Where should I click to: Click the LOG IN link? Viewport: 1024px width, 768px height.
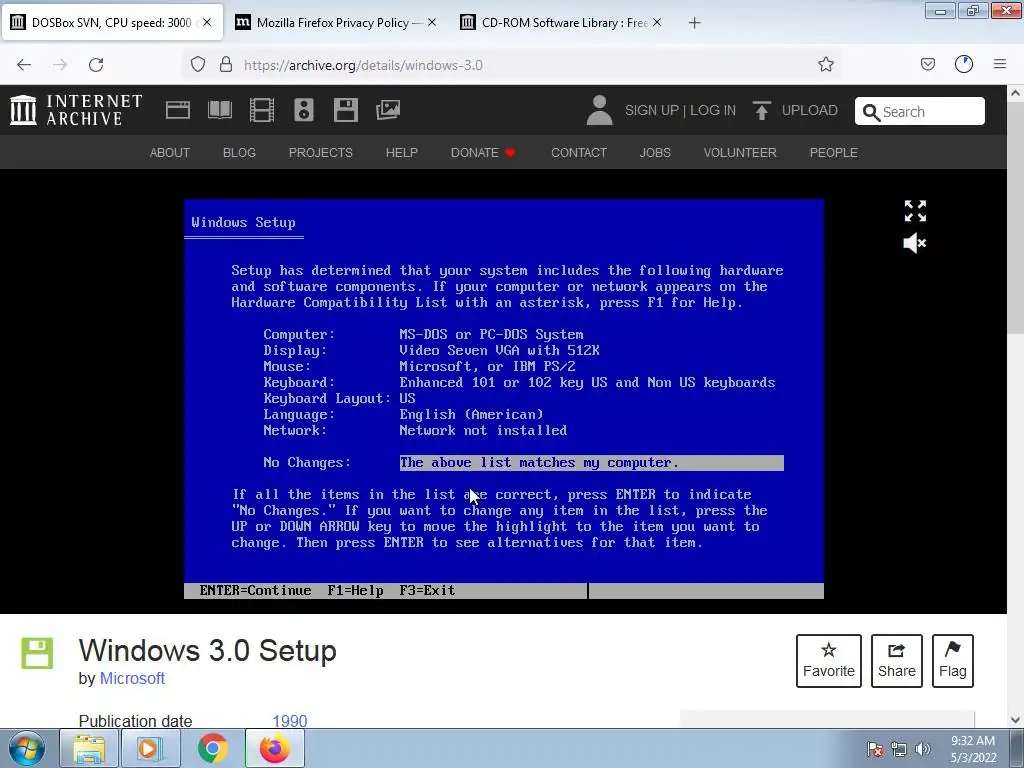[x=712, y=110]
